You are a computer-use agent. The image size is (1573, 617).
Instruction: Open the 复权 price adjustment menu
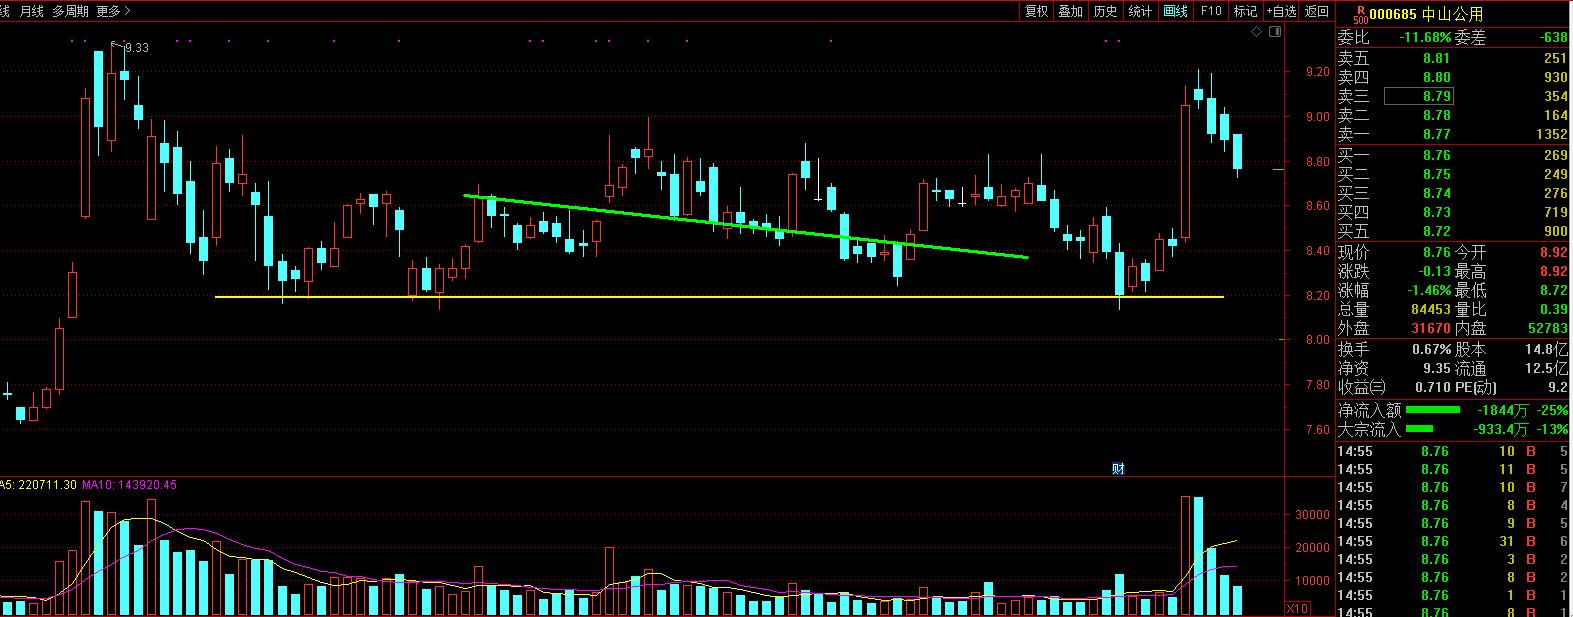tap(1036, 11)
